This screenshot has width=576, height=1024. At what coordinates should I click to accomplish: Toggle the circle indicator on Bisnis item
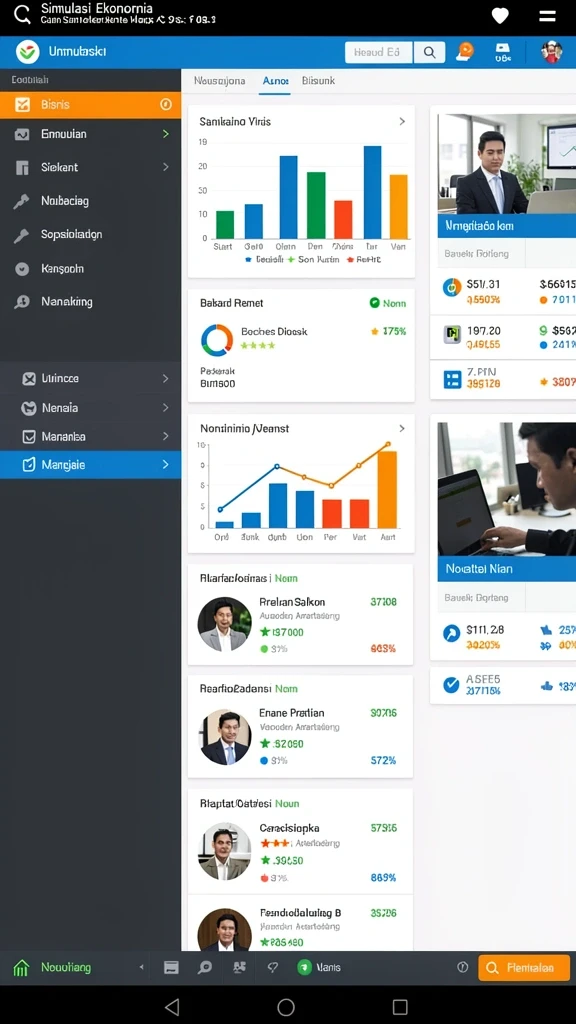166,104
